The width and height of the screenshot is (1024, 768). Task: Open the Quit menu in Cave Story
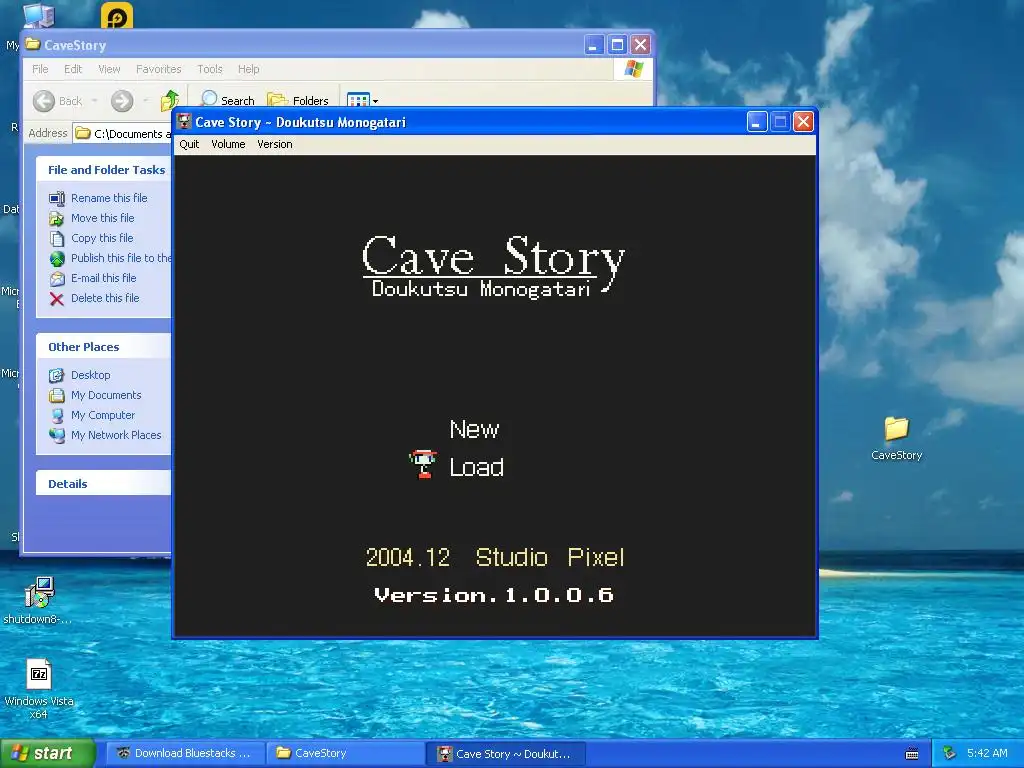[189, 144]
